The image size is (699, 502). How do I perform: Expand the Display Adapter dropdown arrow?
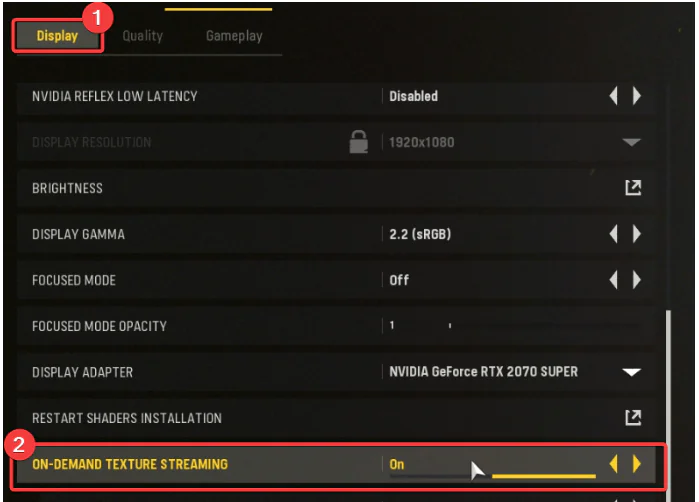pyautogui.click(x=632, y=372)
